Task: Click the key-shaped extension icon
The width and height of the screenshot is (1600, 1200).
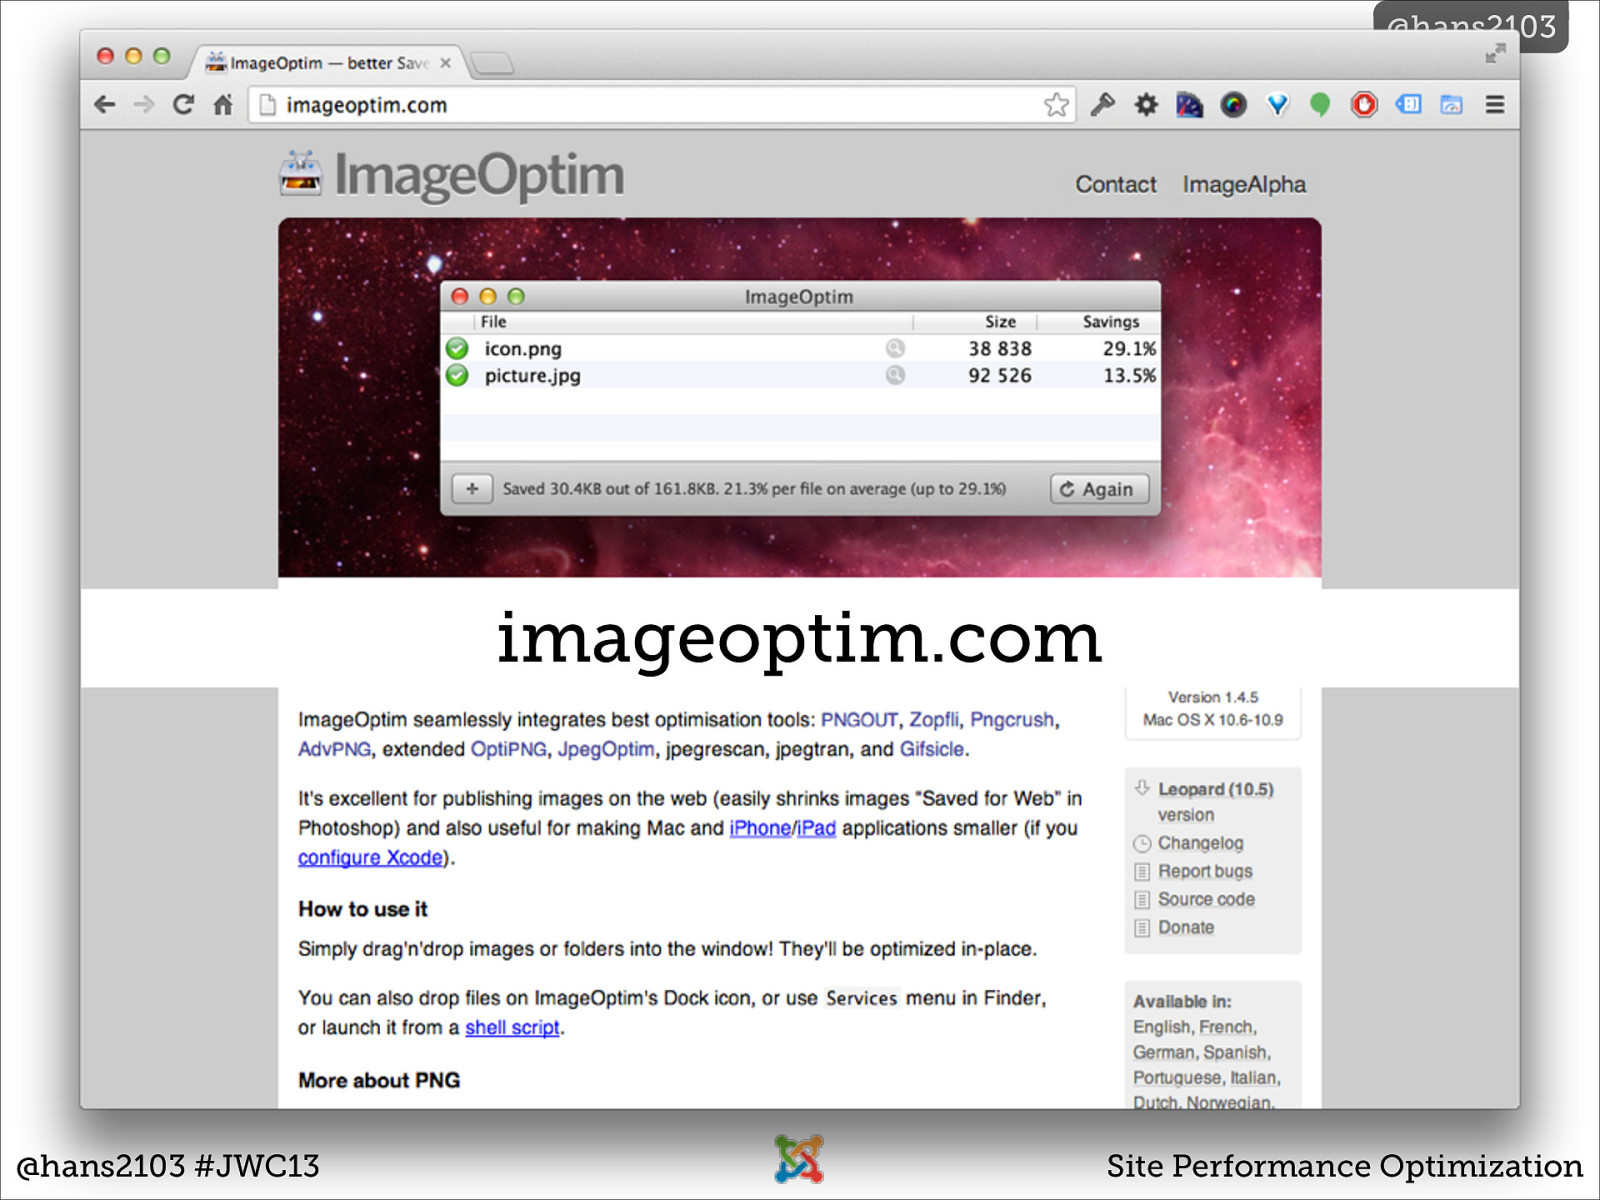Action: pos(1103,104)
